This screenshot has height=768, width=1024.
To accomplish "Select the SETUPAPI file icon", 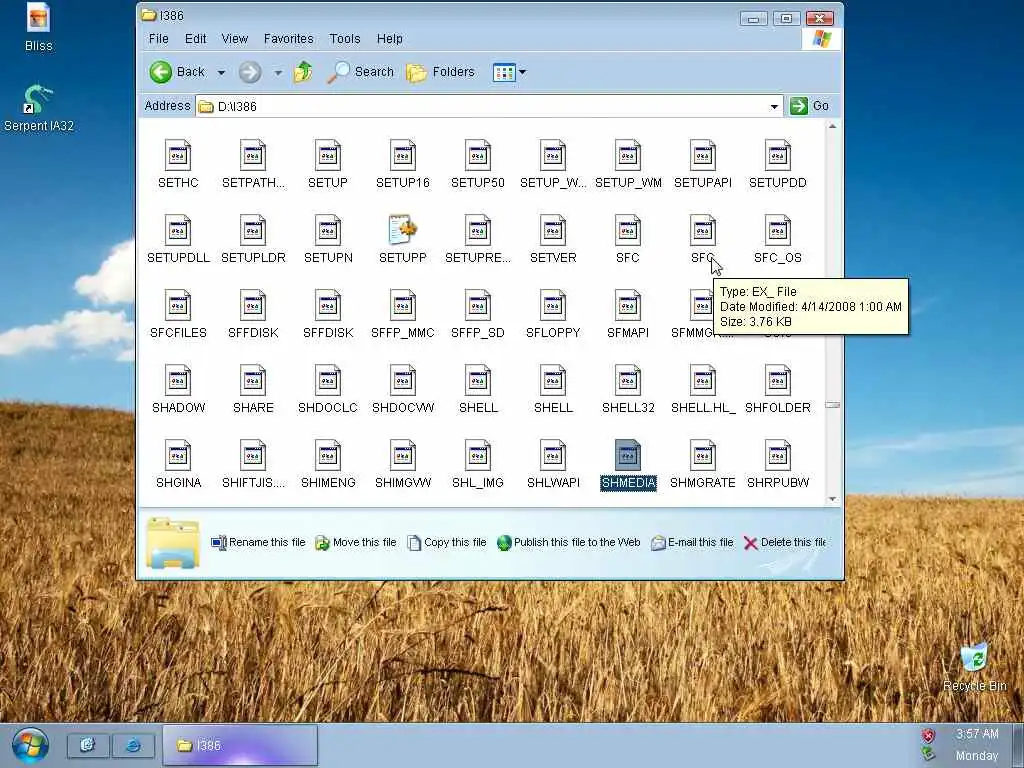I will coord(703,155).
